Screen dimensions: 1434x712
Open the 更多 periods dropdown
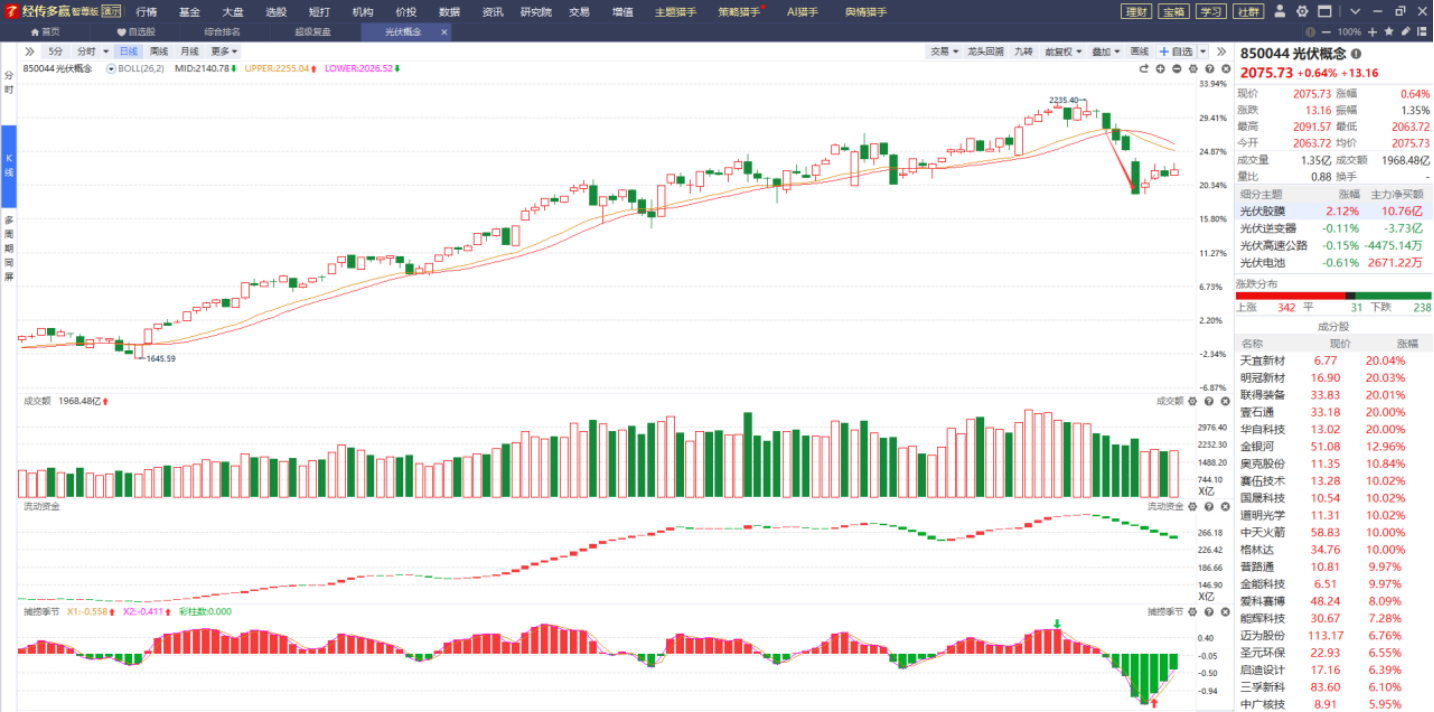(x=224, y=51)
